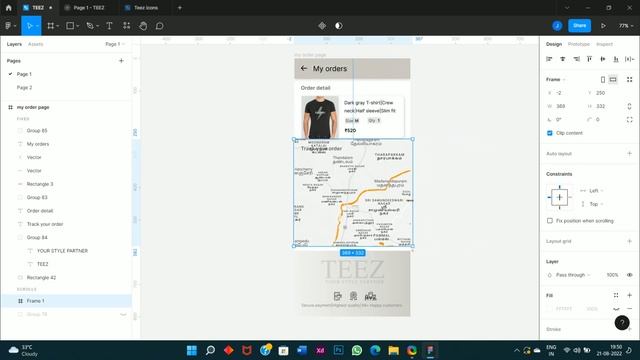Select the Rectangle shape tool
Screen dimensions: 640x360
(x=70, y=26)
